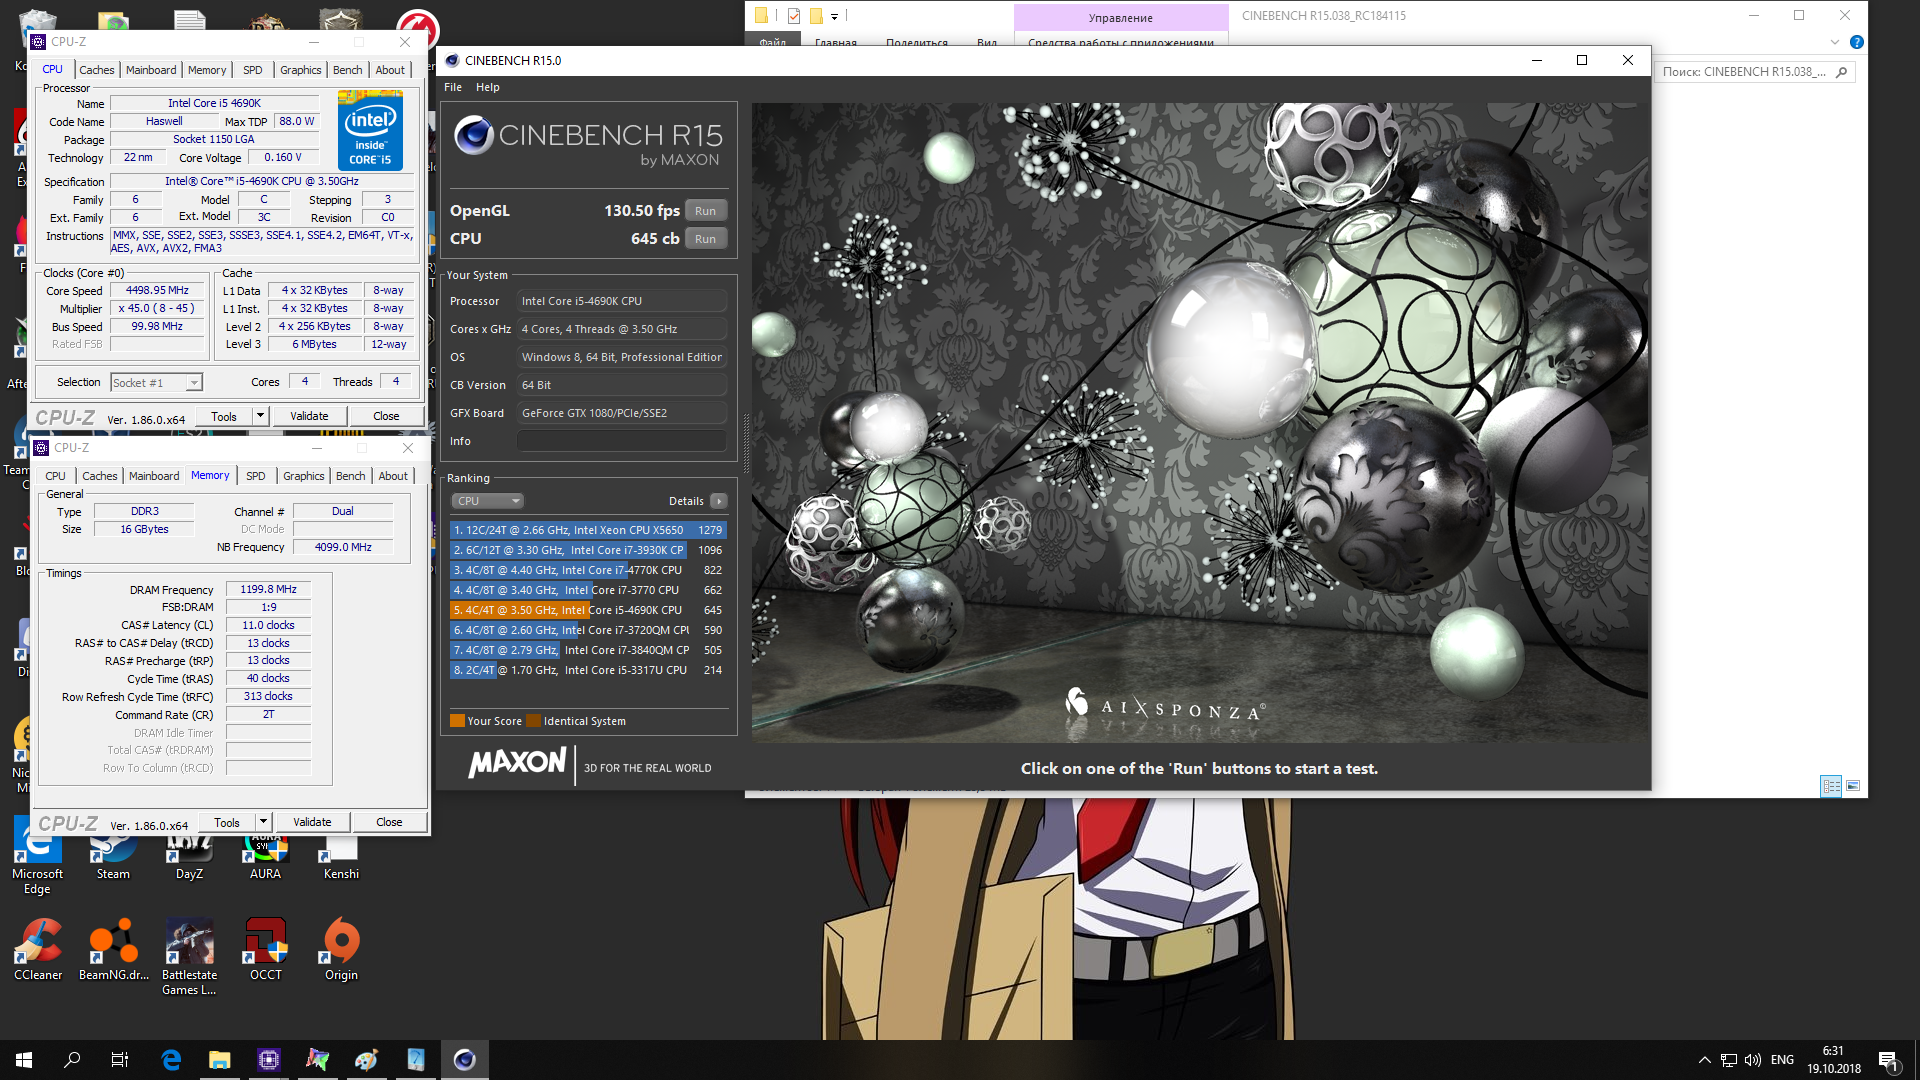Click the Intel Core i5 inside logo
This screenshot has height=1080, width=1920.
[x=370, y=131]
